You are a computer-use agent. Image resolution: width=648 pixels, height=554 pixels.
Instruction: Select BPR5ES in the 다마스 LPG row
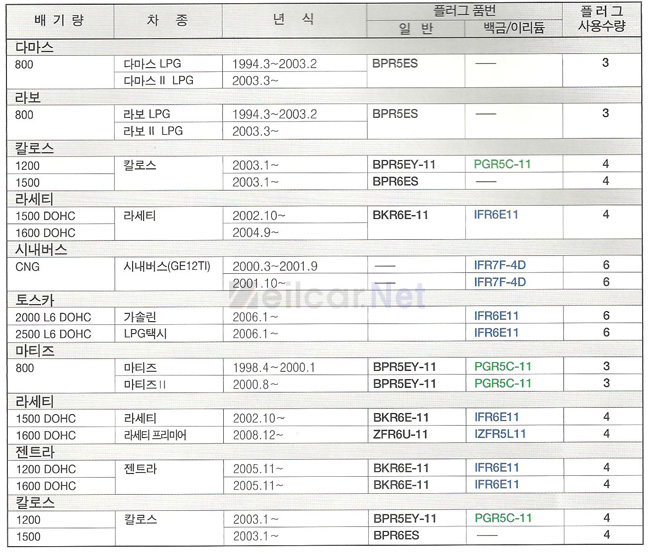tap(395, 64)
